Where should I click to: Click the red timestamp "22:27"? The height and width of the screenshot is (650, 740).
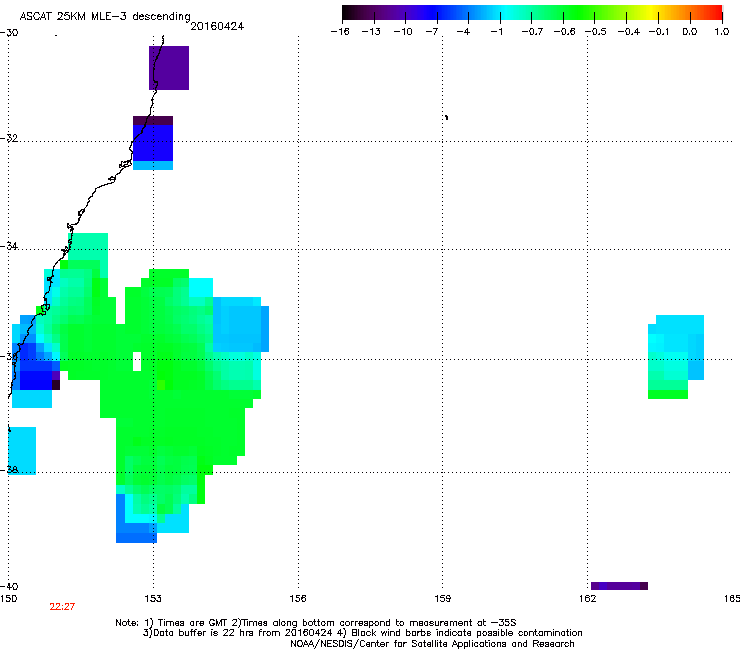(x=62, y=607)
